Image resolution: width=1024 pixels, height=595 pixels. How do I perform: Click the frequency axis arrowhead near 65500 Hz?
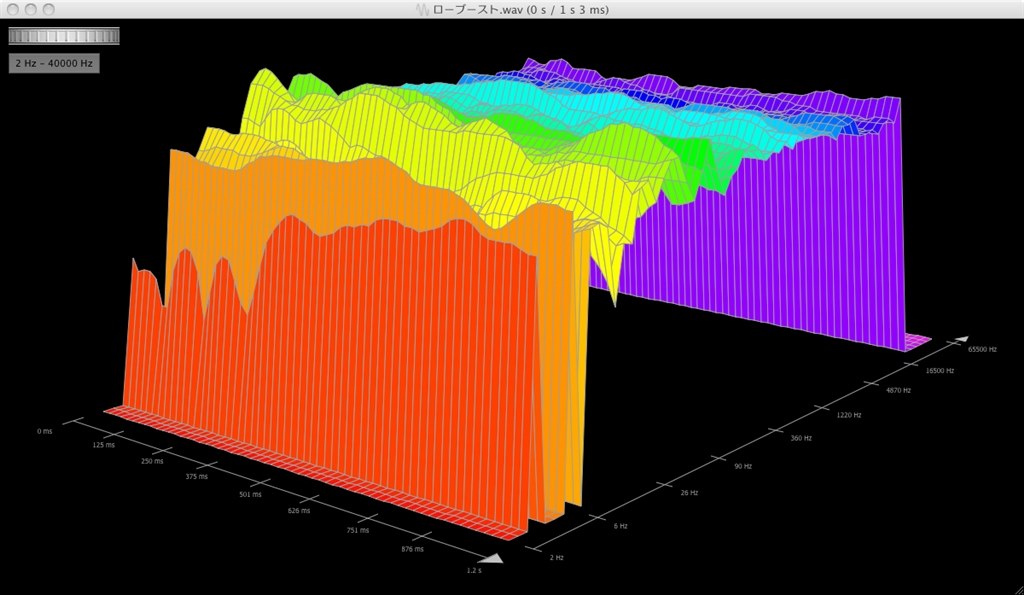tap(961, 340)
